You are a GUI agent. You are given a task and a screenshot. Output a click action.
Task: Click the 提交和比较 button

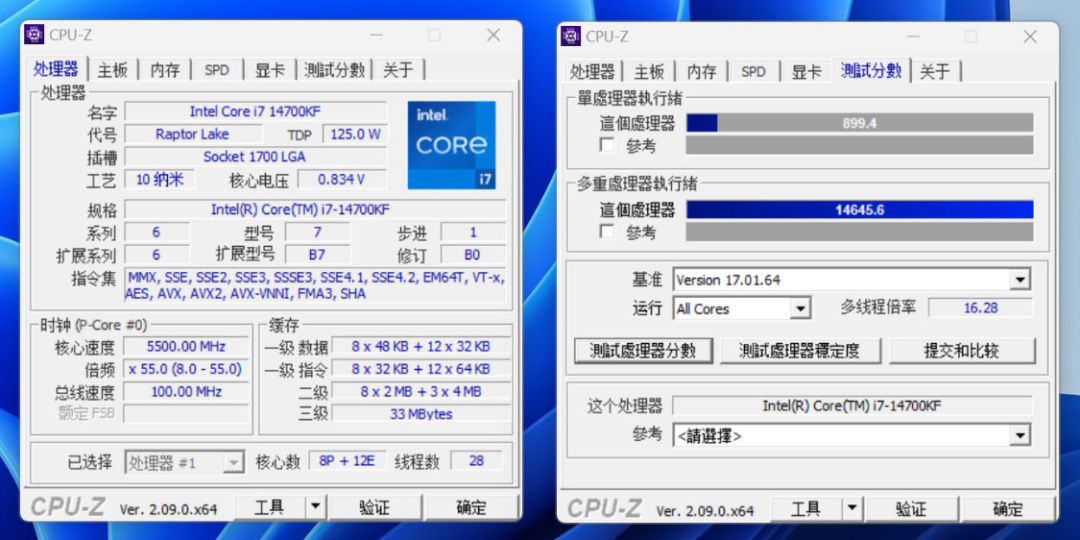click(962, 351)
